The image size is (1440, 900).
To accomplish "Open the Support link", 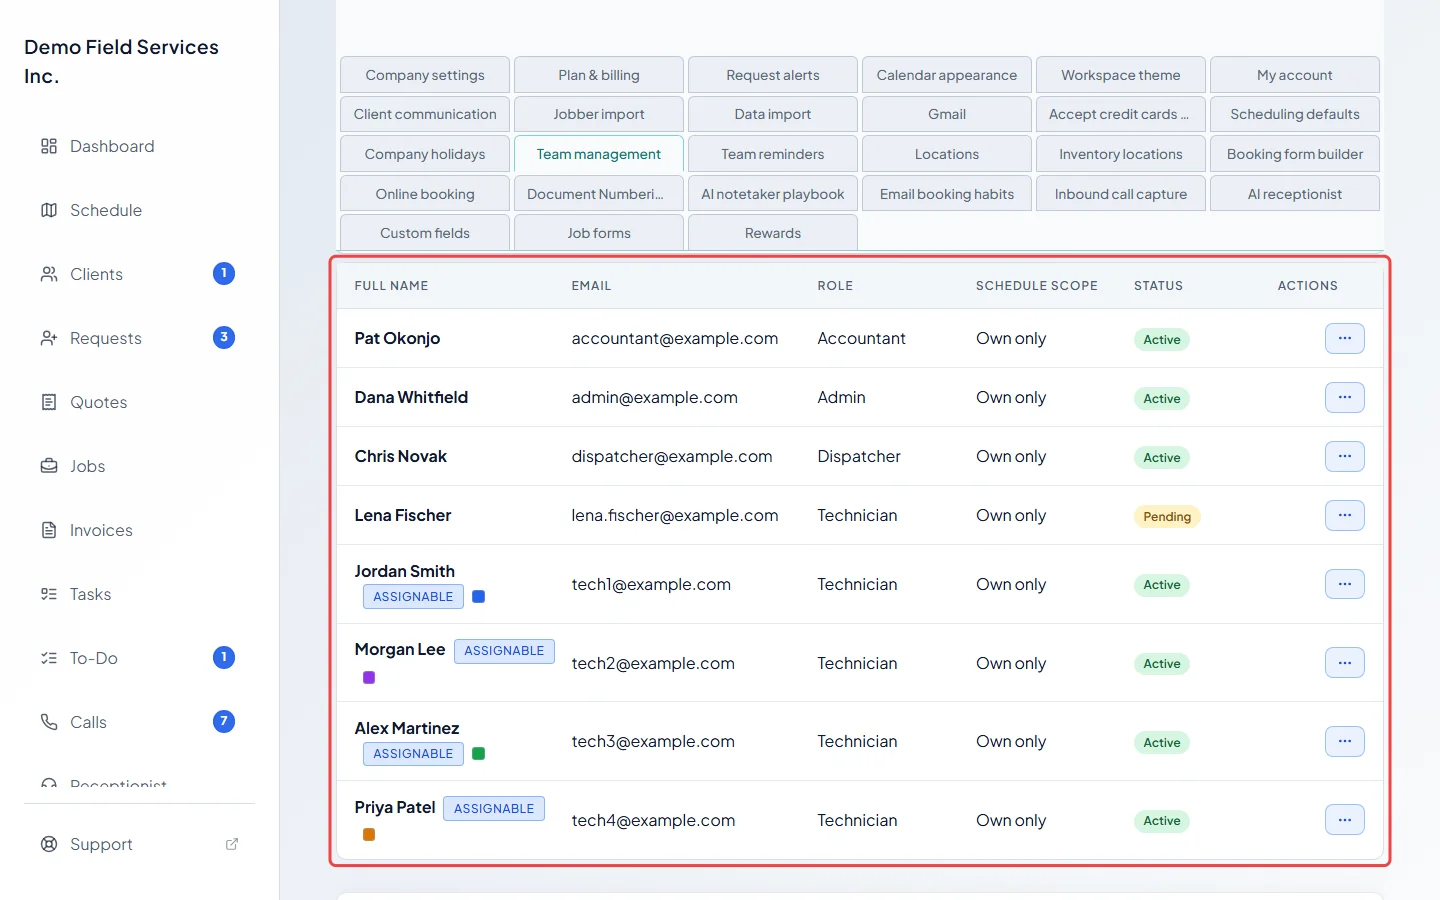I will pyautogui.click(x=101, y=844).
